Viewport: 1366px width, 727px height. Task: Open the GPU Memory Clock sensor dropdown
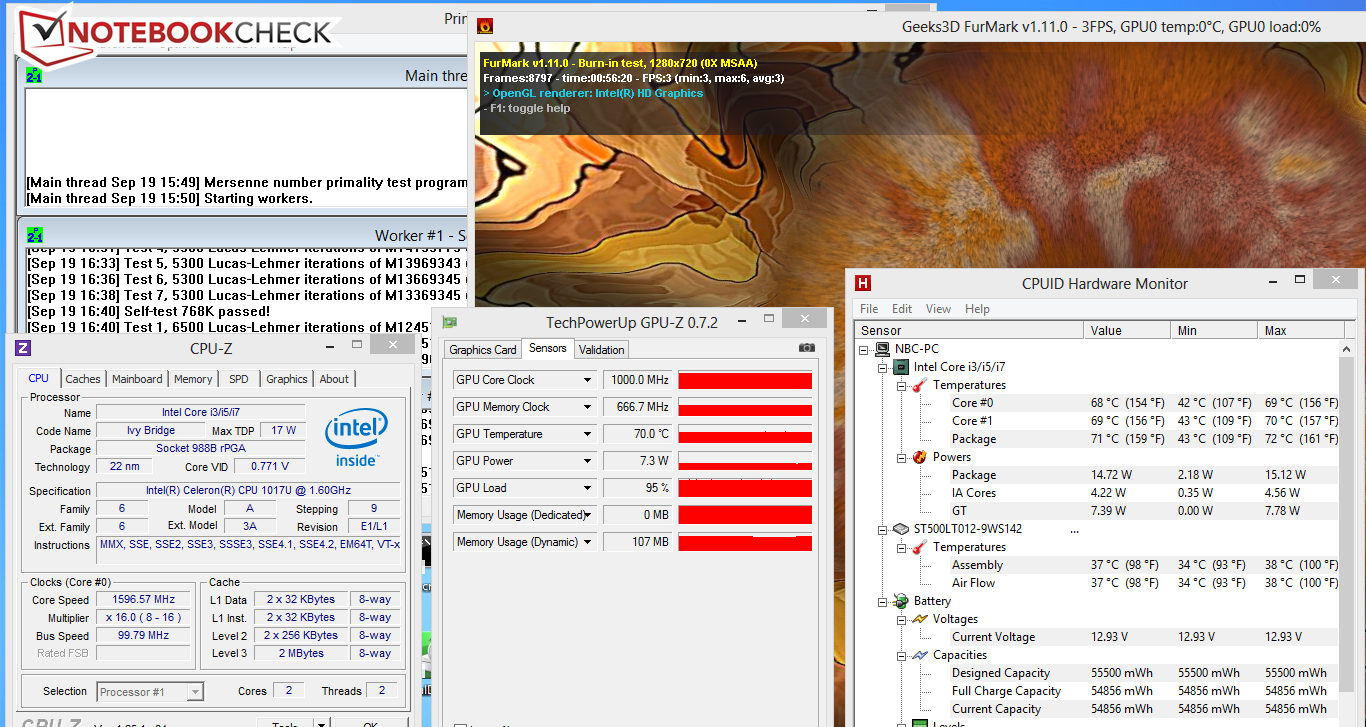click(588, 407)
